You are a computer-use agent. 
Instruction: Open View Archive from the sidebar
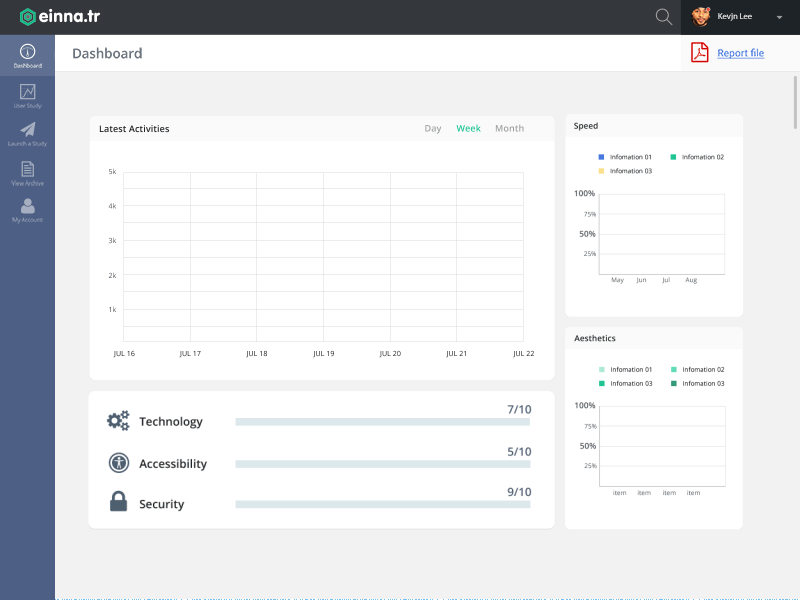click(27, 170)
